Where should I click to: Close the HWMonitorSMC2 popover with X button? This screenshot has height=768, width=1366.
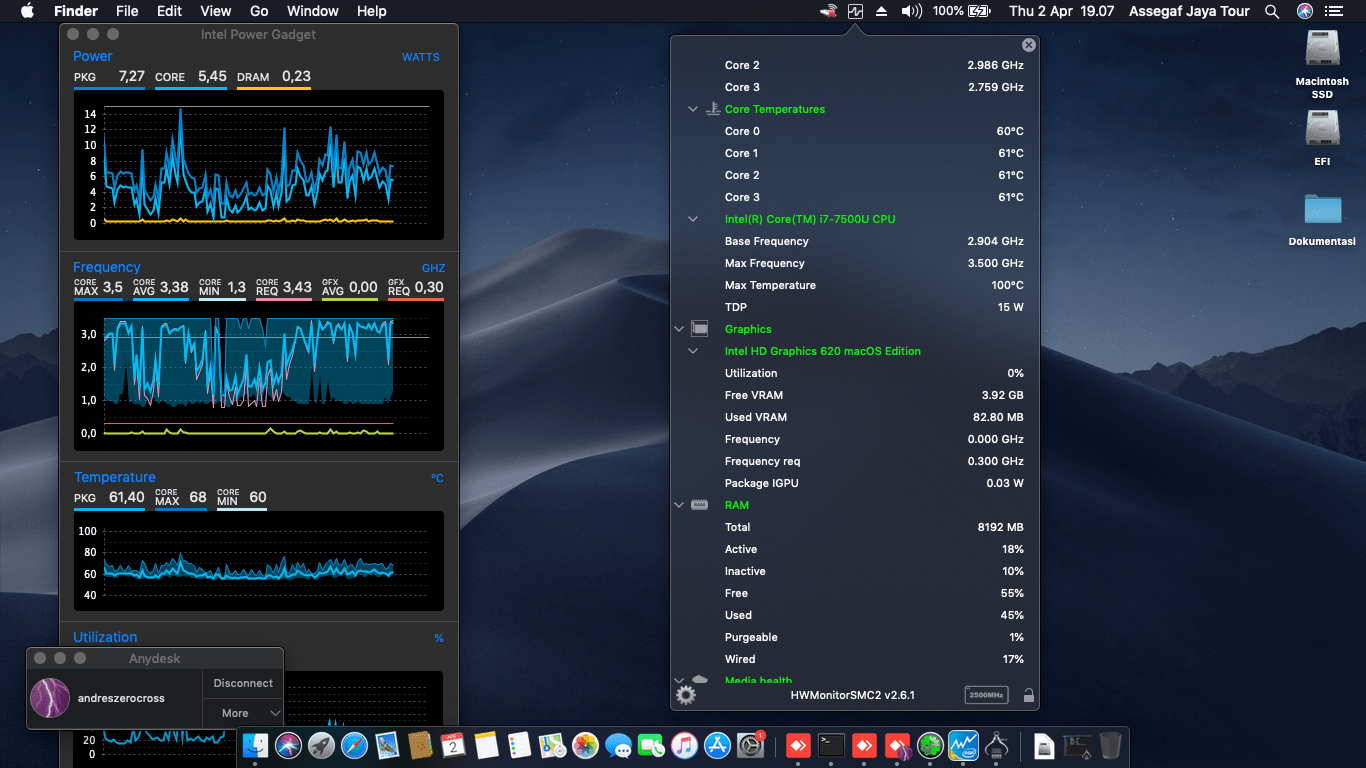(x=1029, y=45)
